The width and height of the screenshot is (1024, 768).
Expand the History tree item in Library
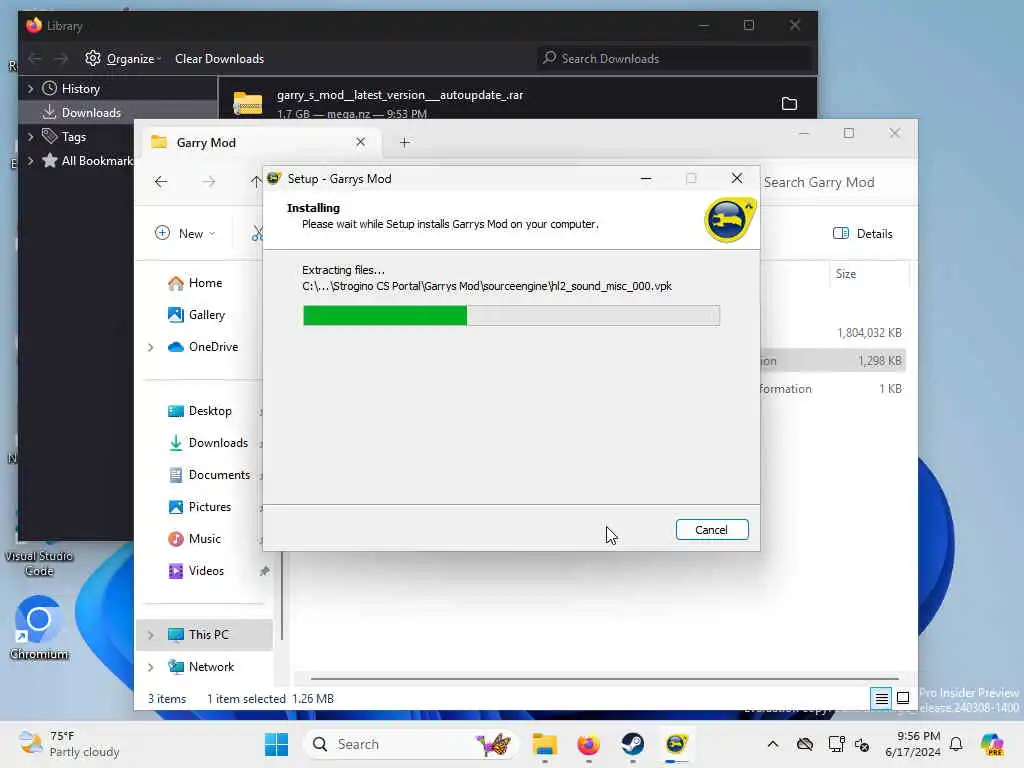click(31, 88)
